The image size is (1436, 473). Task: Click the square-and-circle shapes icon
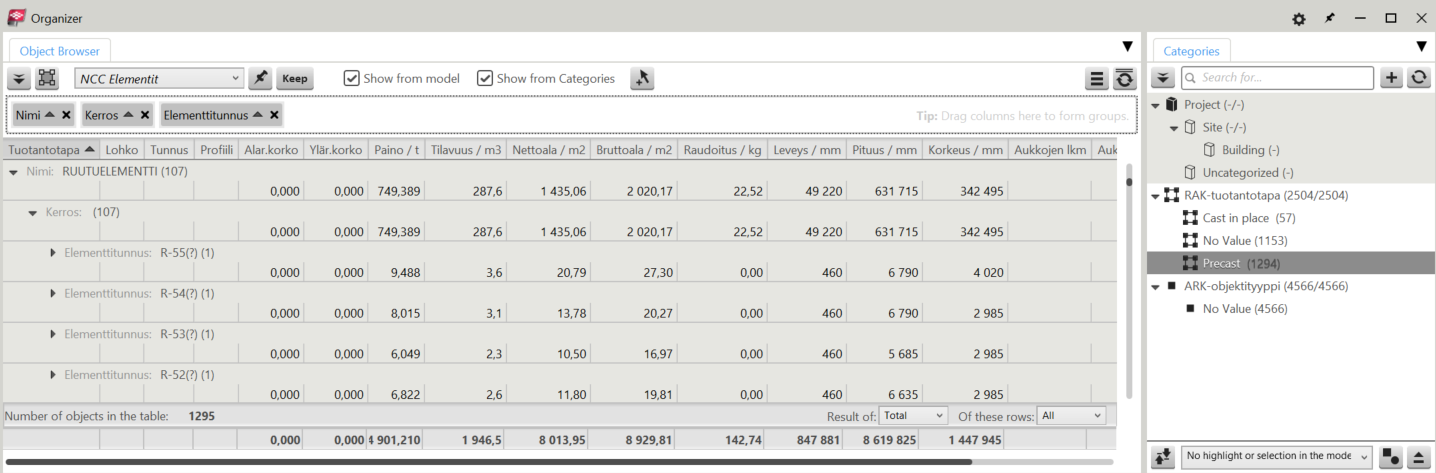click(x=1390, y=457)
